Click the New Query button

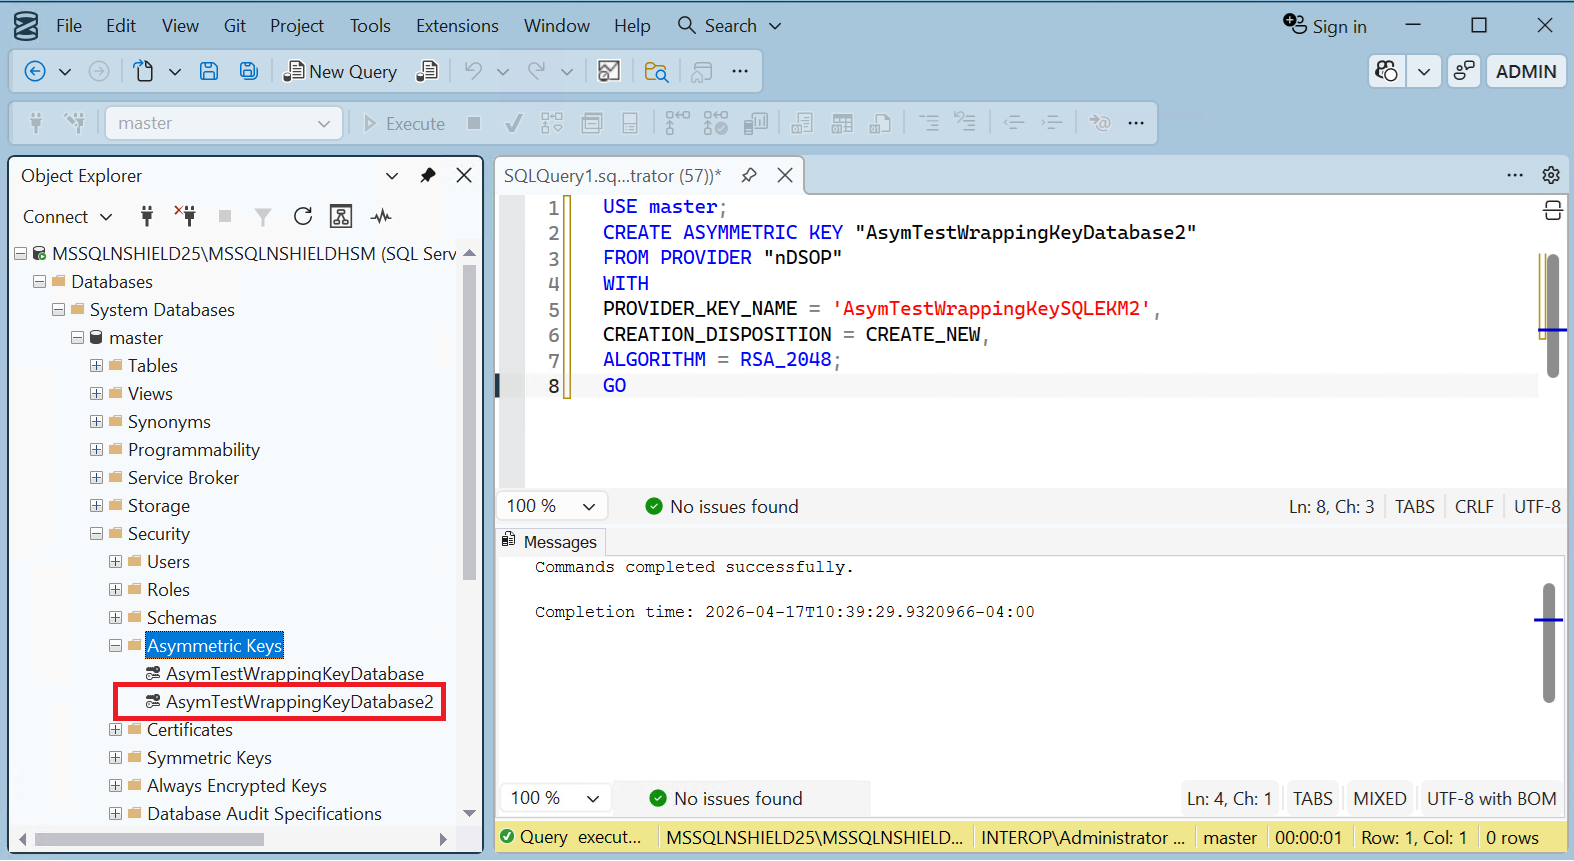[340, 71]
